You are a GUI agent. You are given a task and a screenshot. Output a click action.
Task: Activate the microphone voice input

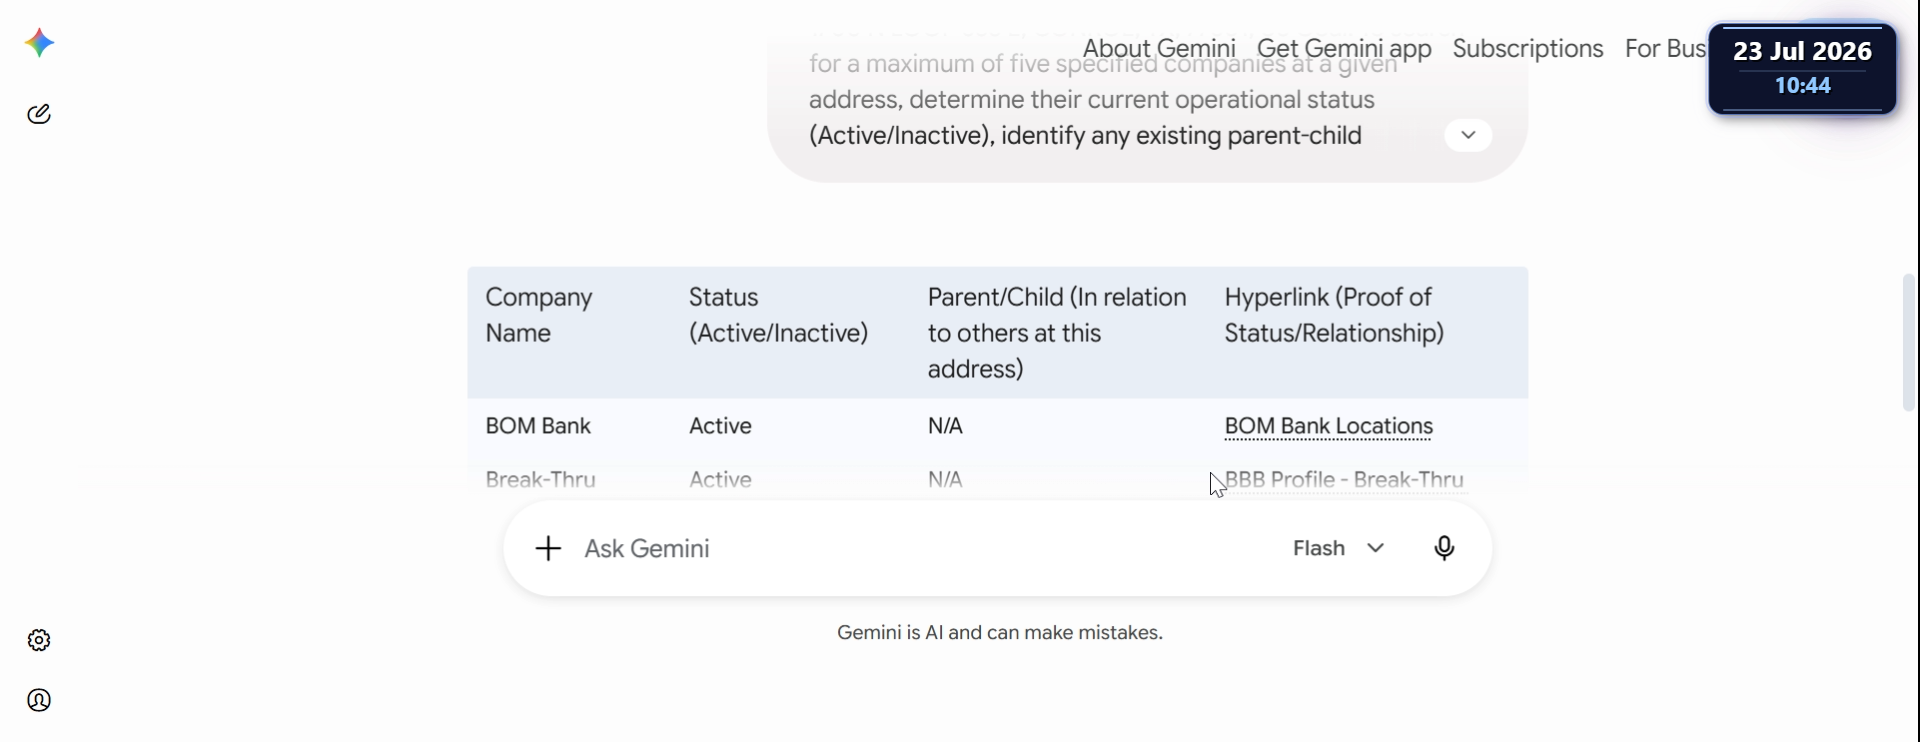[1444, 548]
